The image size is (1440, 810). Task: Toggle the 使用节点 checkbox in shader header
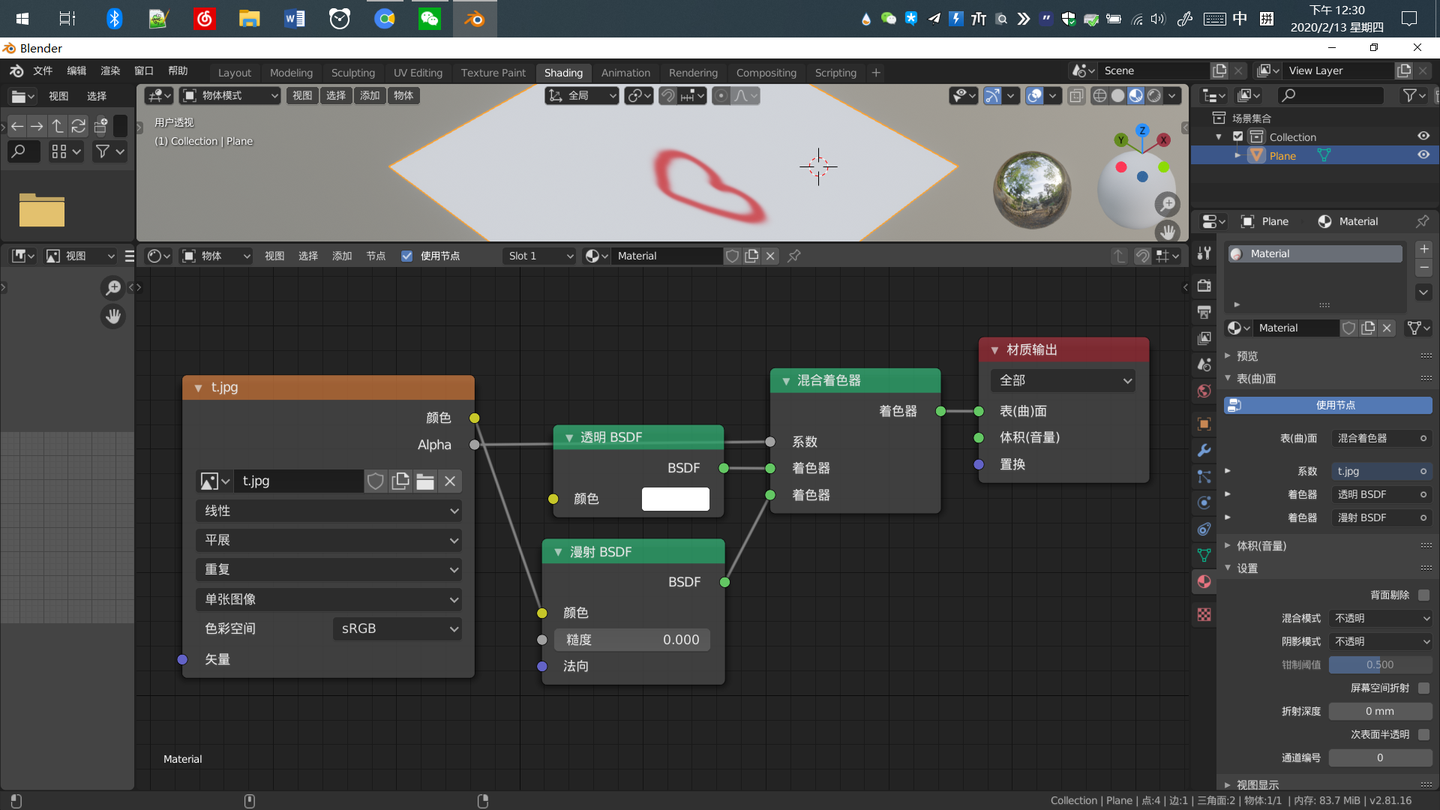407,255
